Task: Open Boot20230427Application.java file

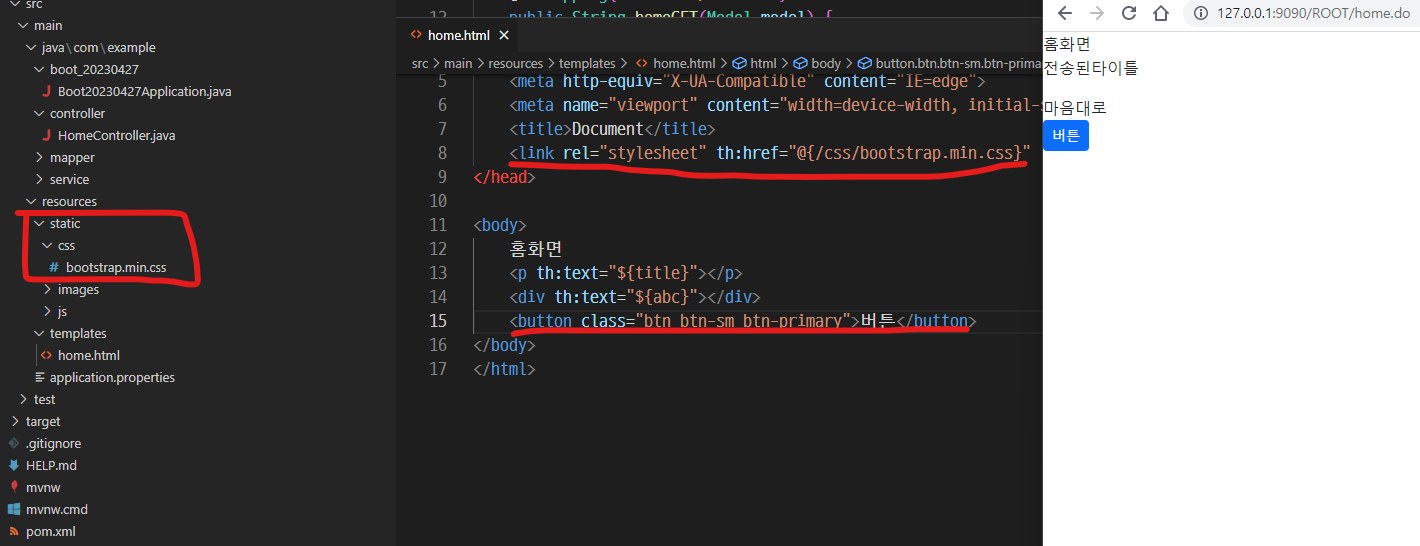Action: click(145, 91)
